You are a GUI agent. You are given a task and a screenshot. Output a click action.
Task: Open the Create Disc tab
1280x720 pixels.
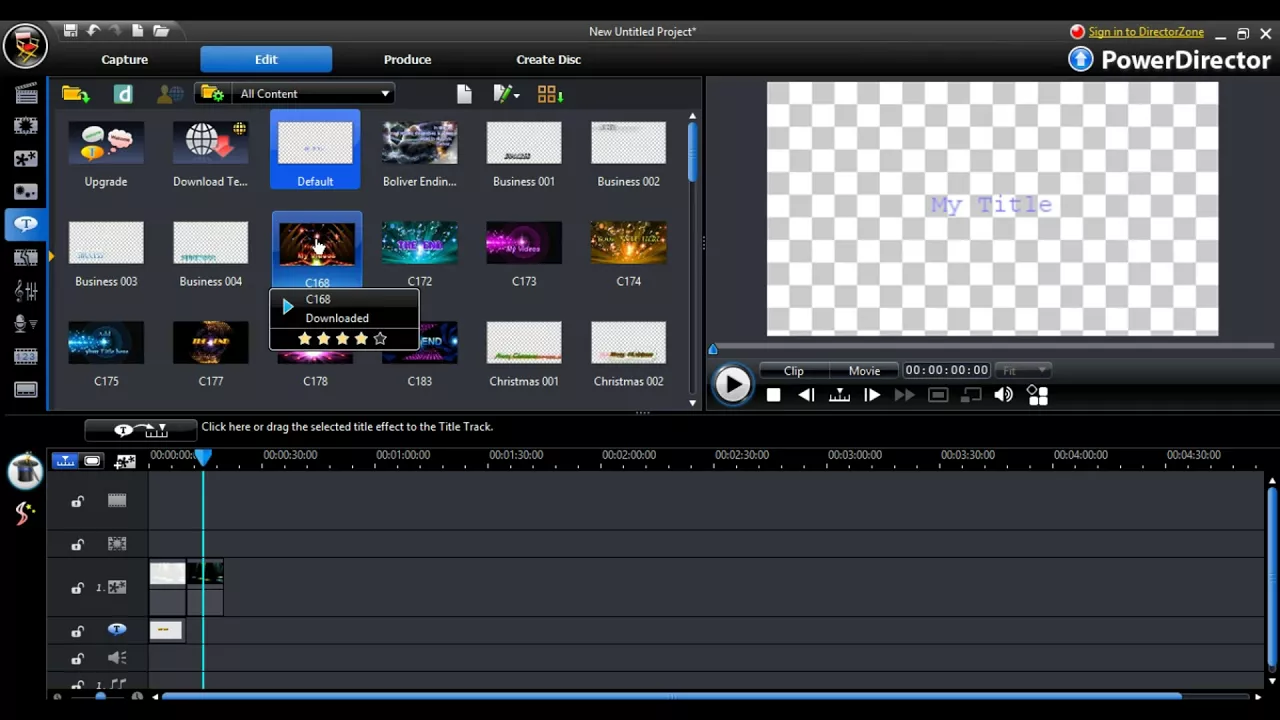point(548,59)
